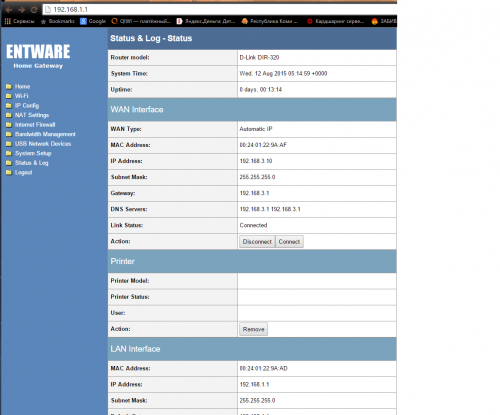
Task: Click the browser forward arrow icon
Action: [21, 10]
